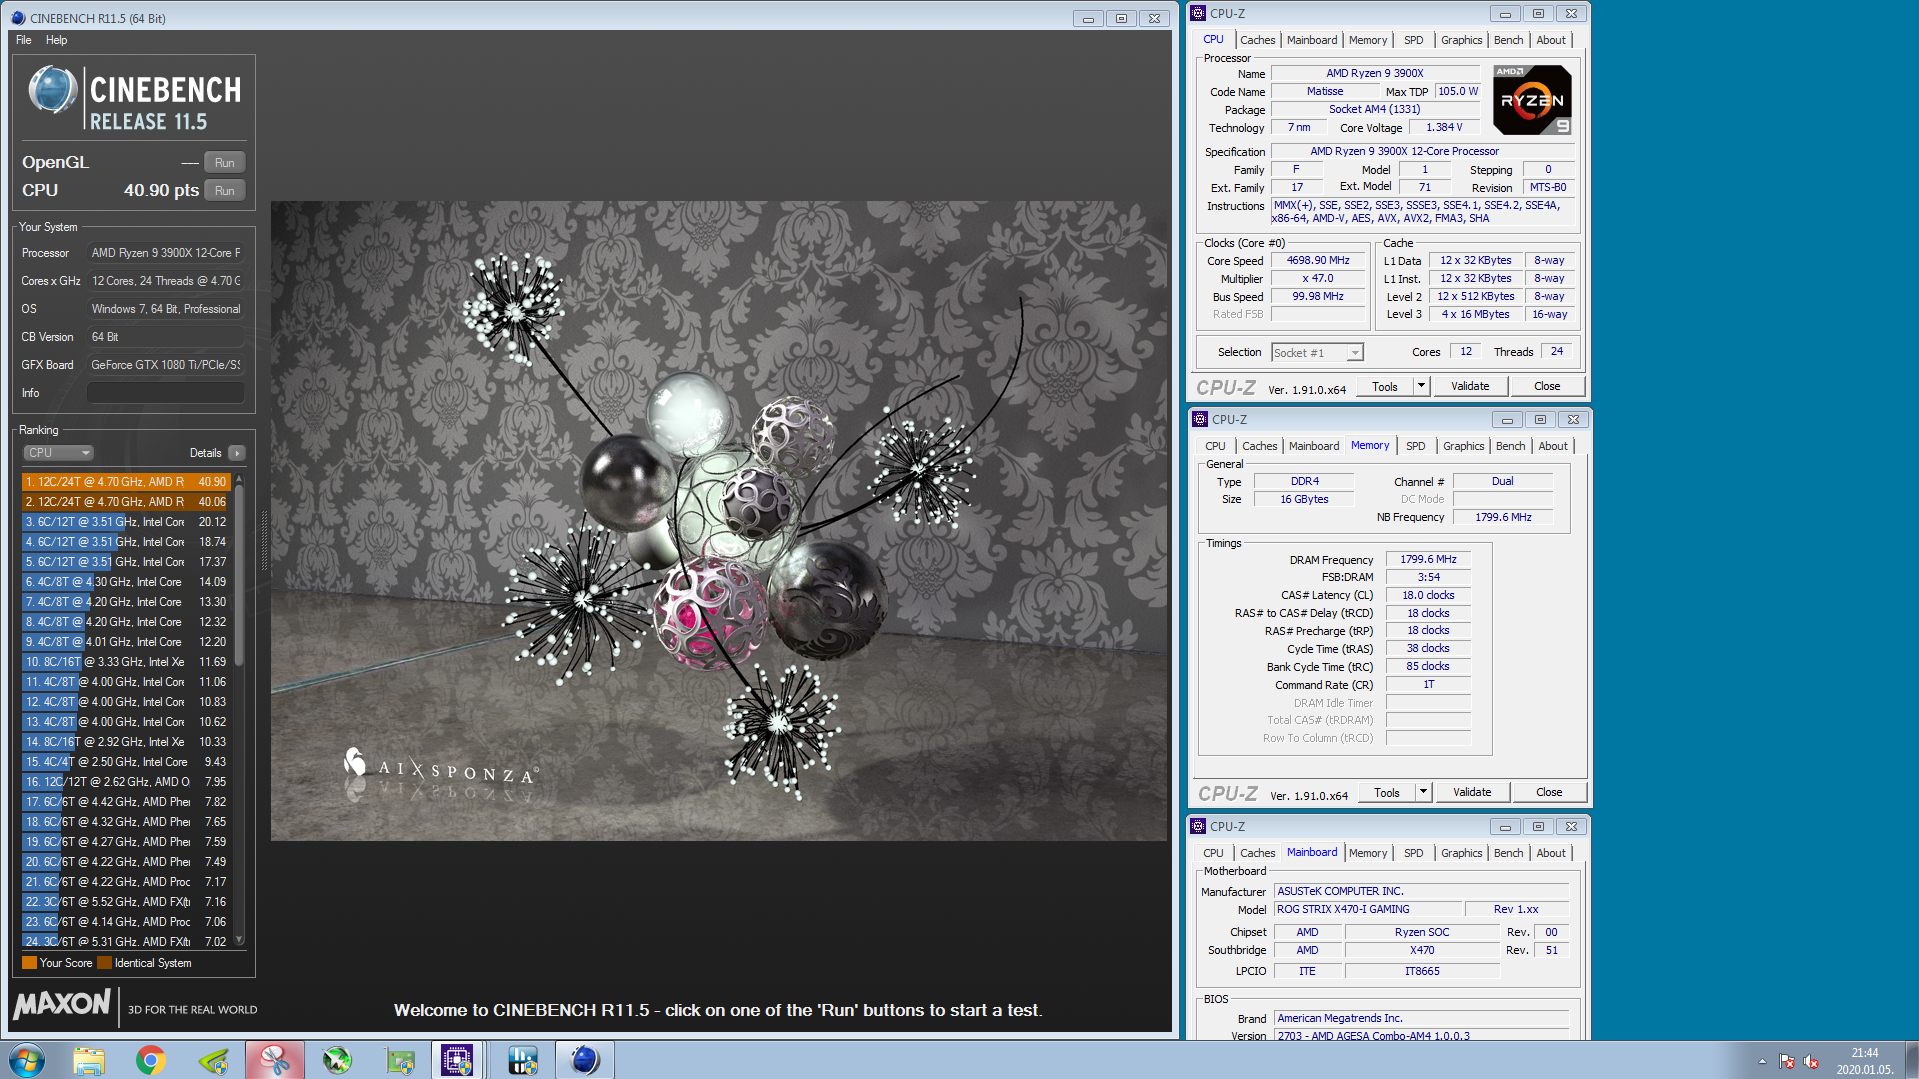Switch to CPU tab in CPU-Z Memory window
This screenshot has height=1079, width=1919.
[1215, 446]
